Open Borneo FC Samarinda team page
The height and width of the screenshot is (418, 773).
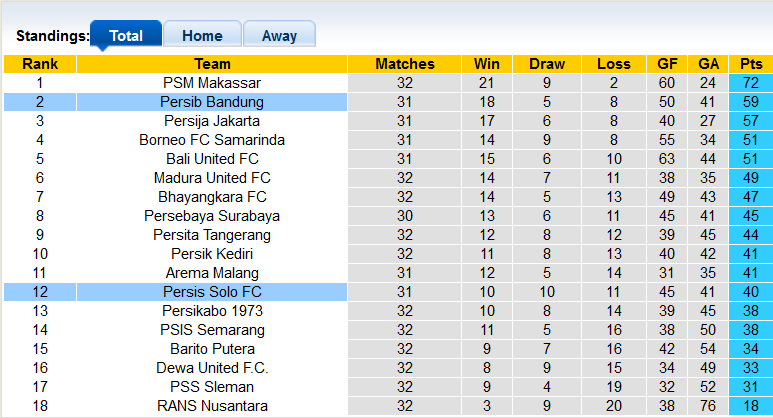212,140
